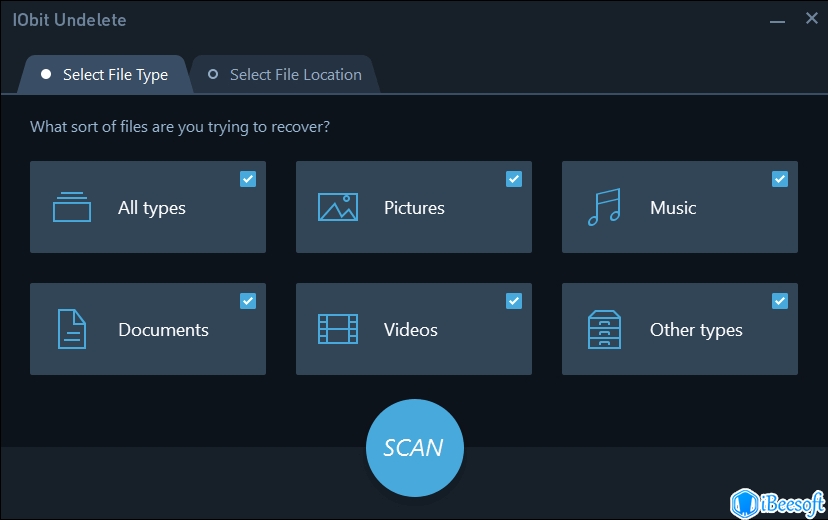The height and width of the screenshot is (520, 828).
Task: Click the Documents page icon
Action: [x=72, y=329]
